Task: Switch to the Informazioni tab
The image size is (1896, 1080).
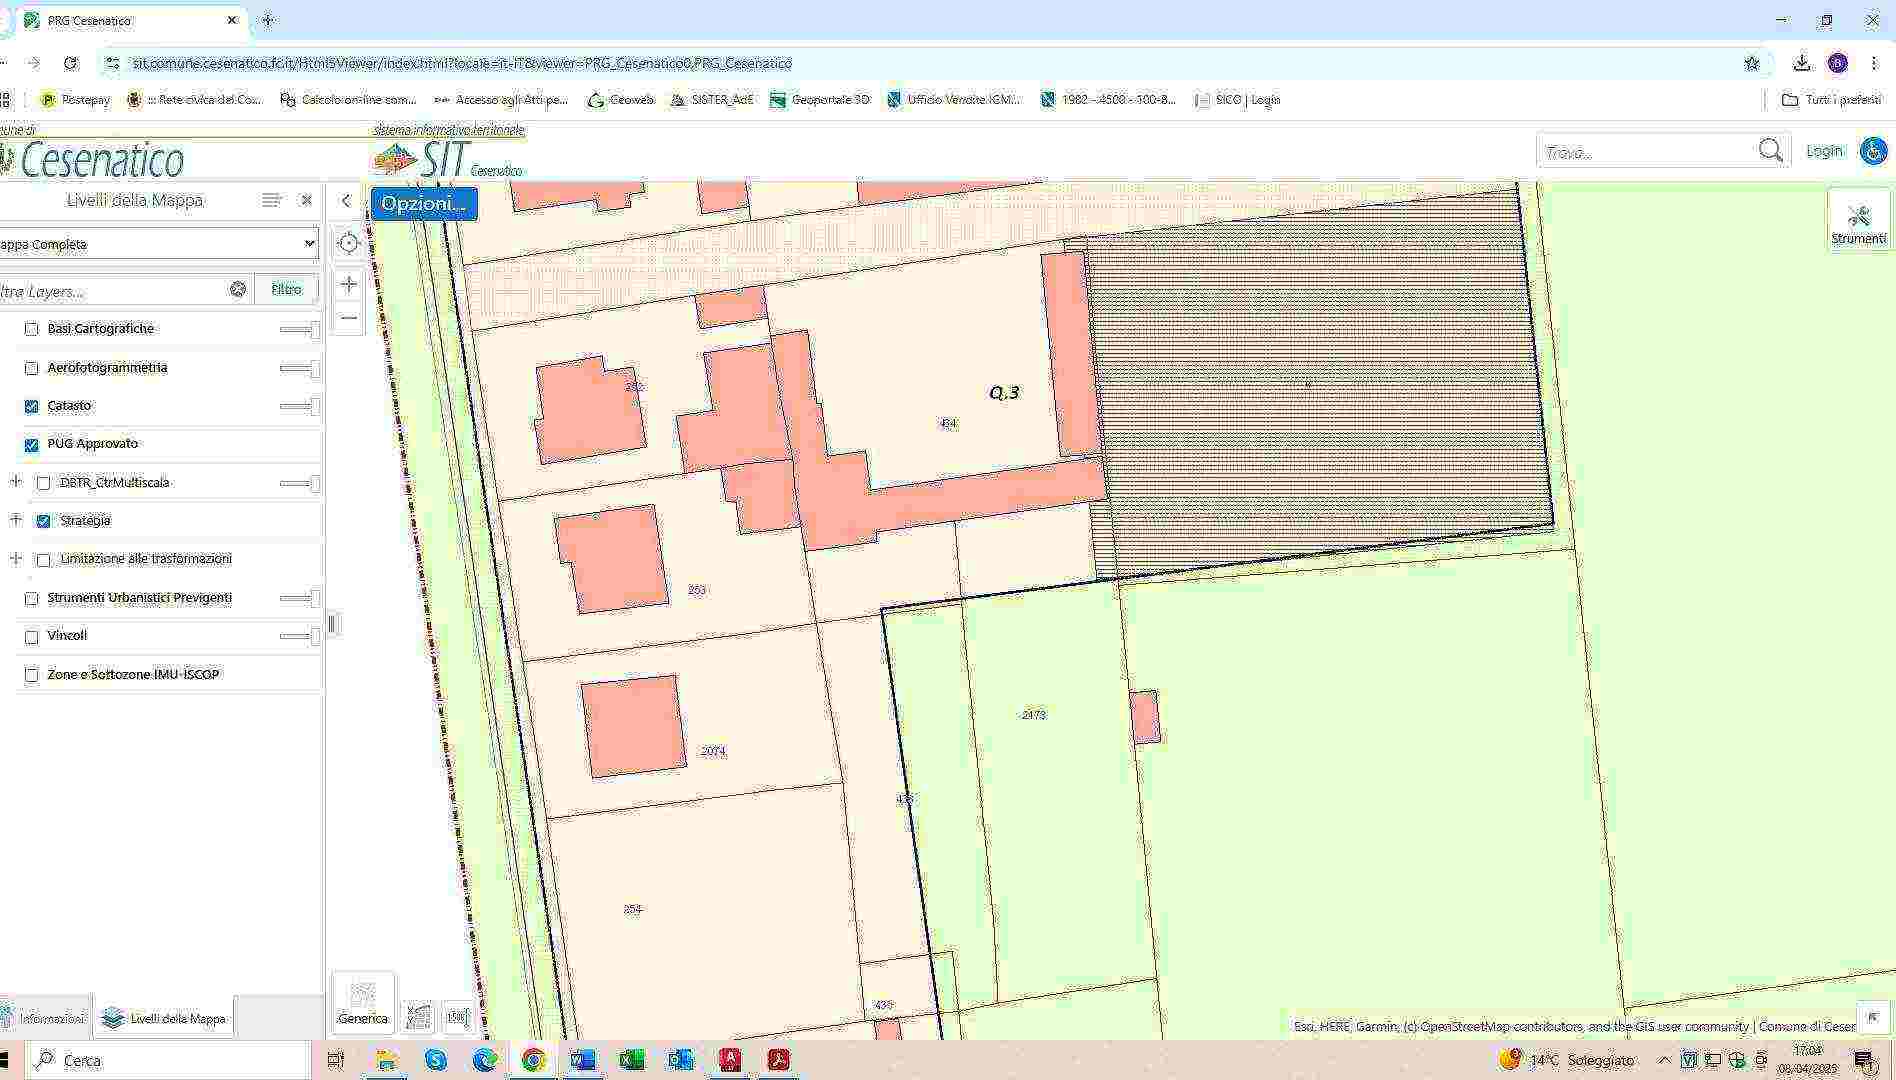Action: (45, 1018)
